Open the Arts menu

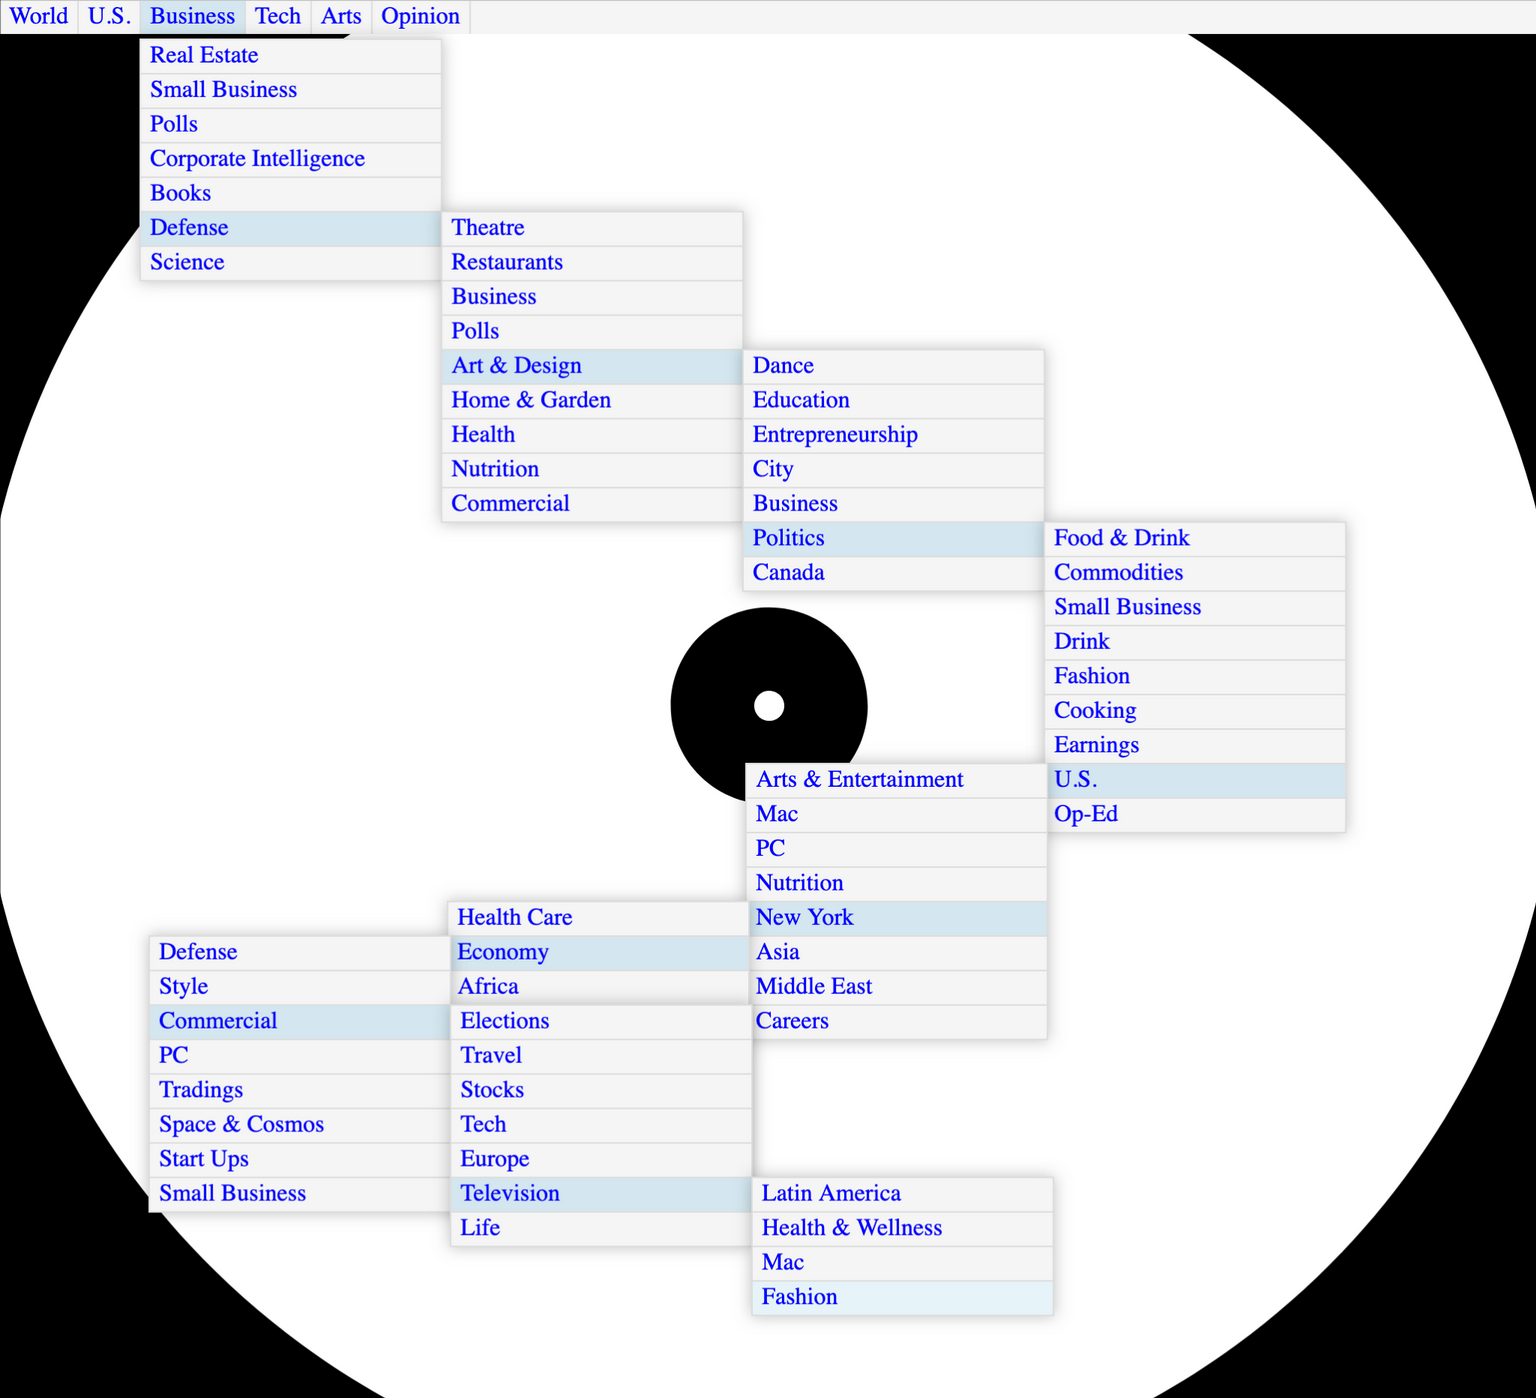click(341, 16)
